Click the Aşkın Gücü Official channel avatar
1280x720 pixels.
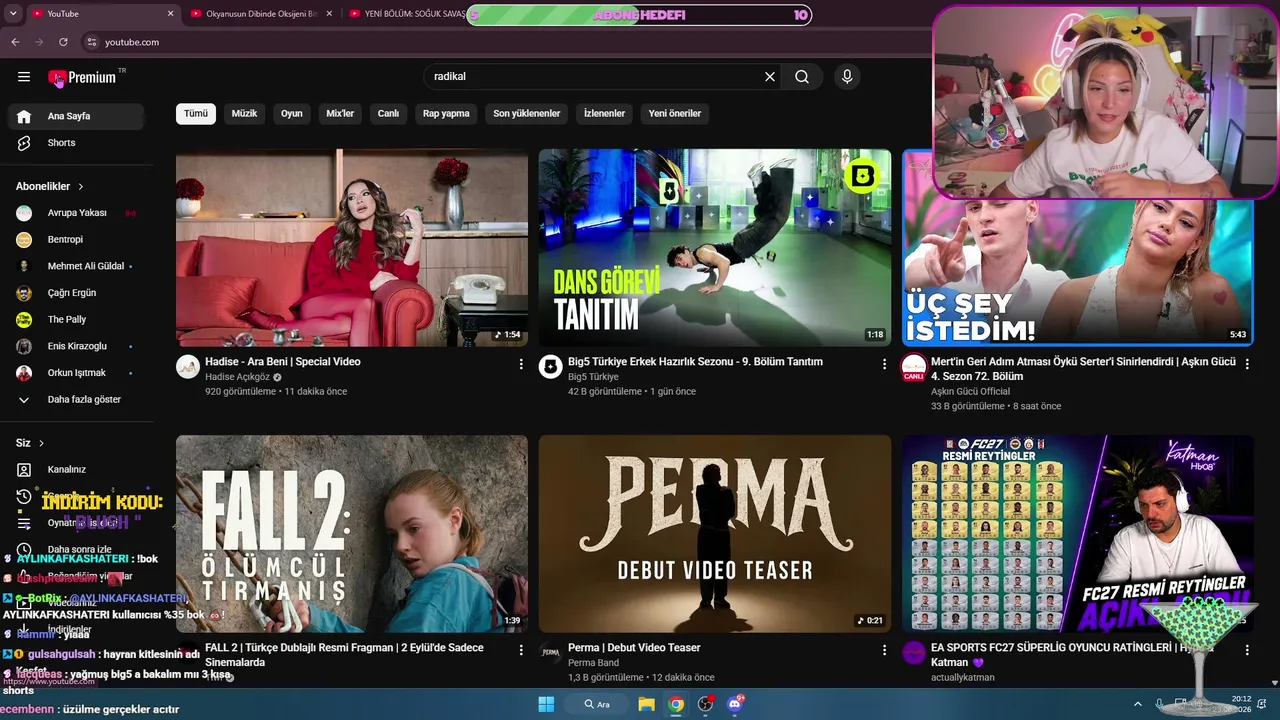point(913,367)
